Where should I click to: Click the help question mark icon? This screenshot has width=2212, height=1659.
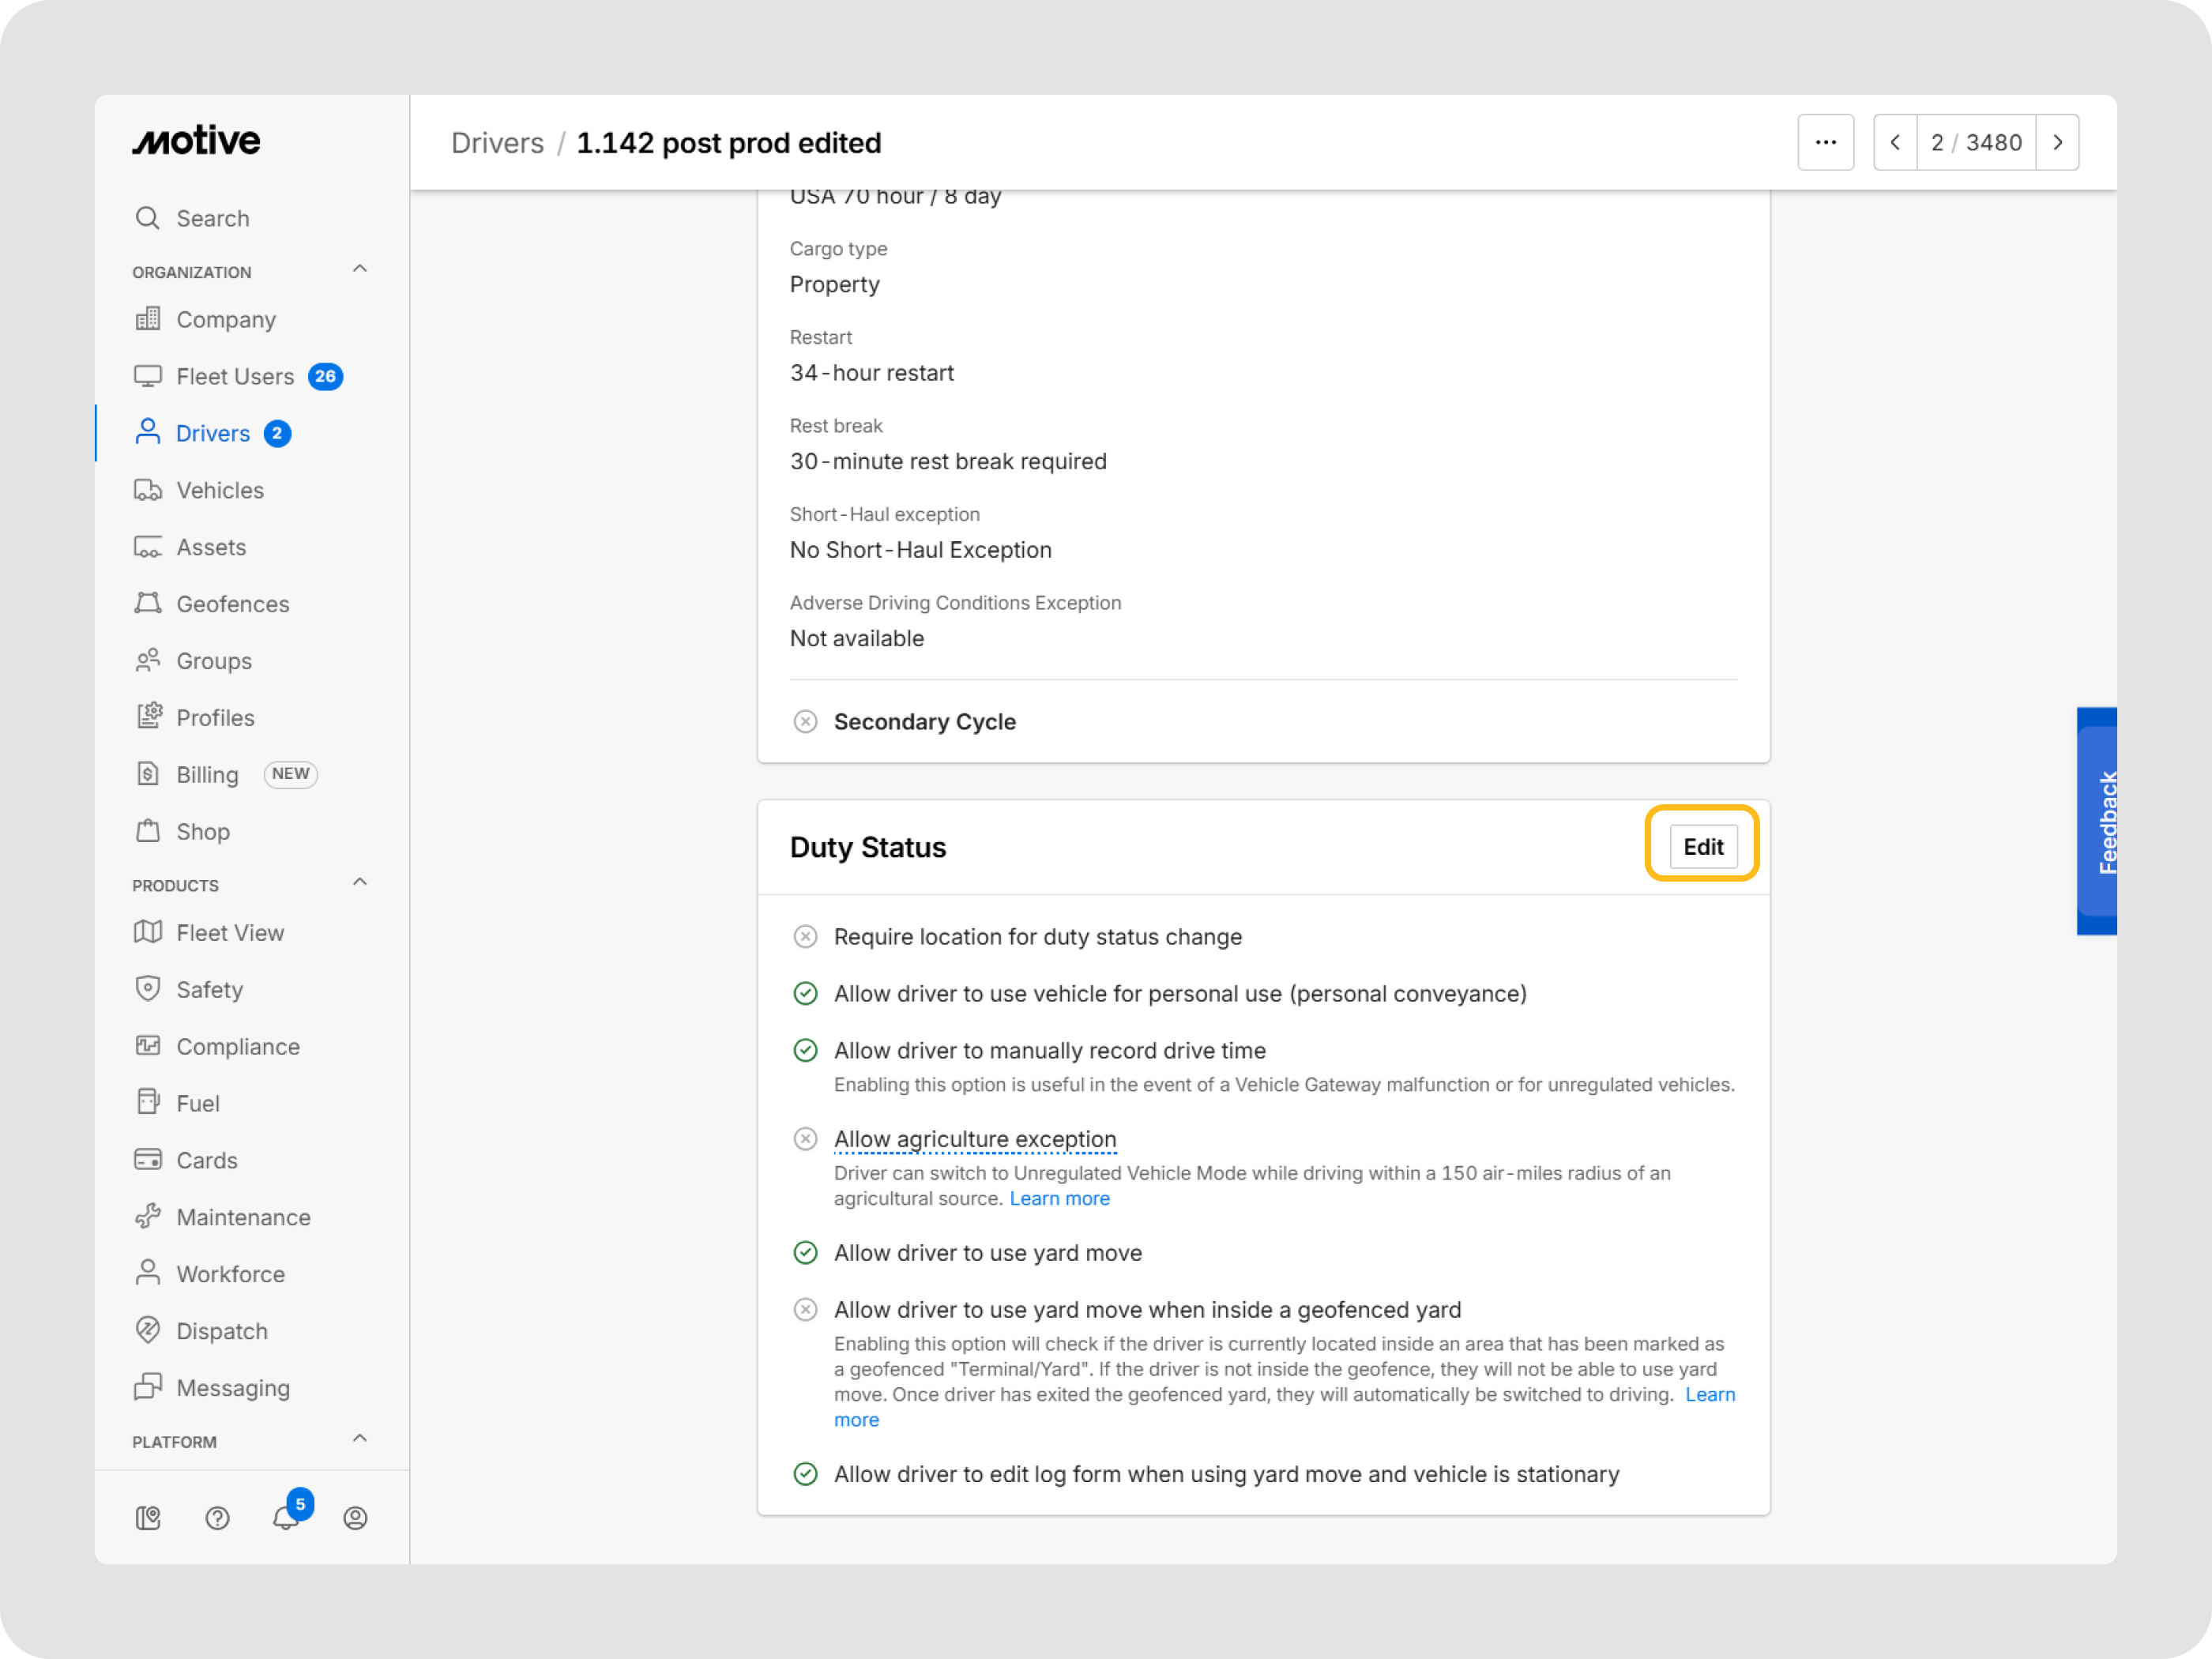217,1518
